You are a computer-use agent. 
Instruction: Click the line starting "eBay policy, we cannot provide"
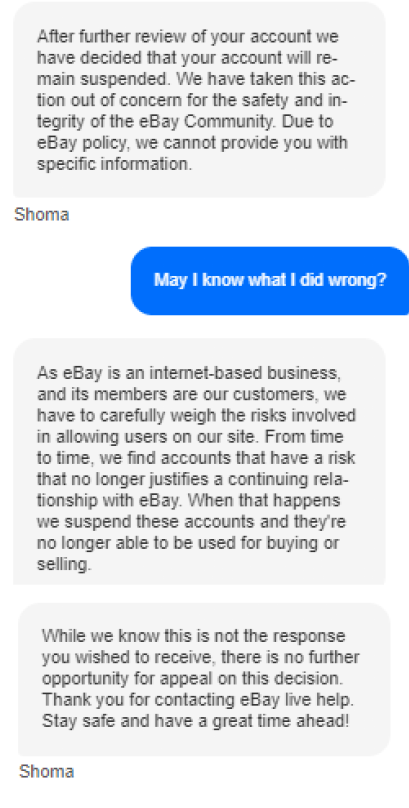[192, 143]
